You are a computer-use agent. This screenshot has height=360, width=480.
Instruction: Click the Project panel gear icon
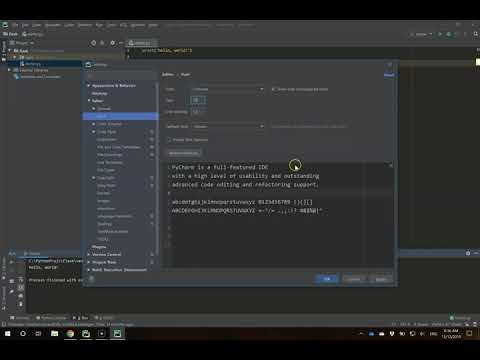point(113,43)
